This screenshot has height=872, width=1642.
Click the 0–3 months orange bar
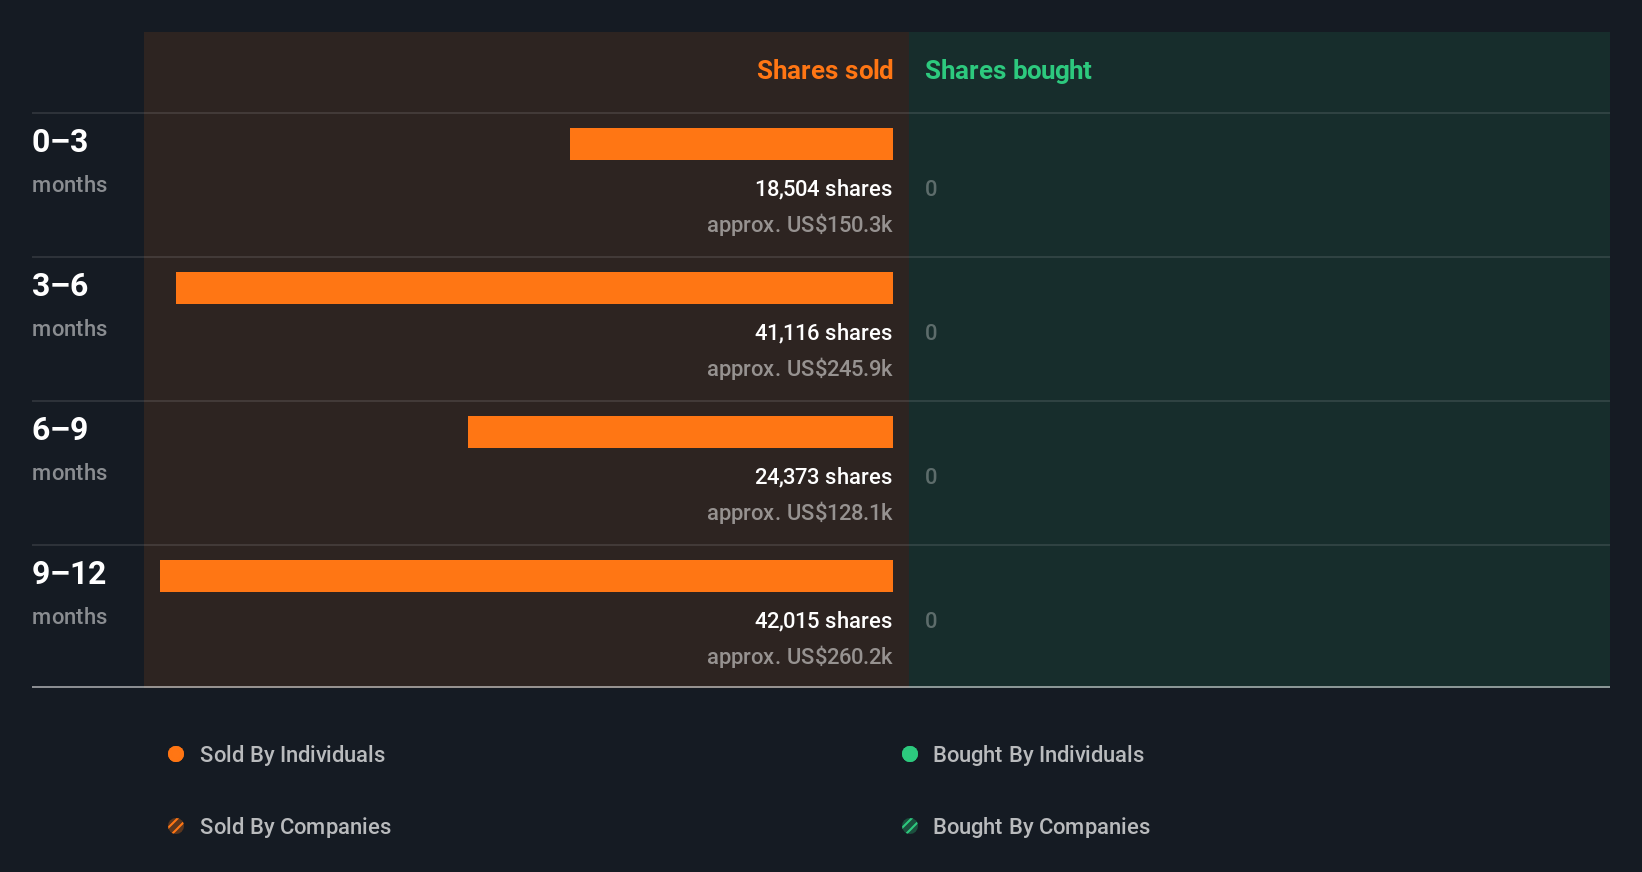tap(731, 144)
